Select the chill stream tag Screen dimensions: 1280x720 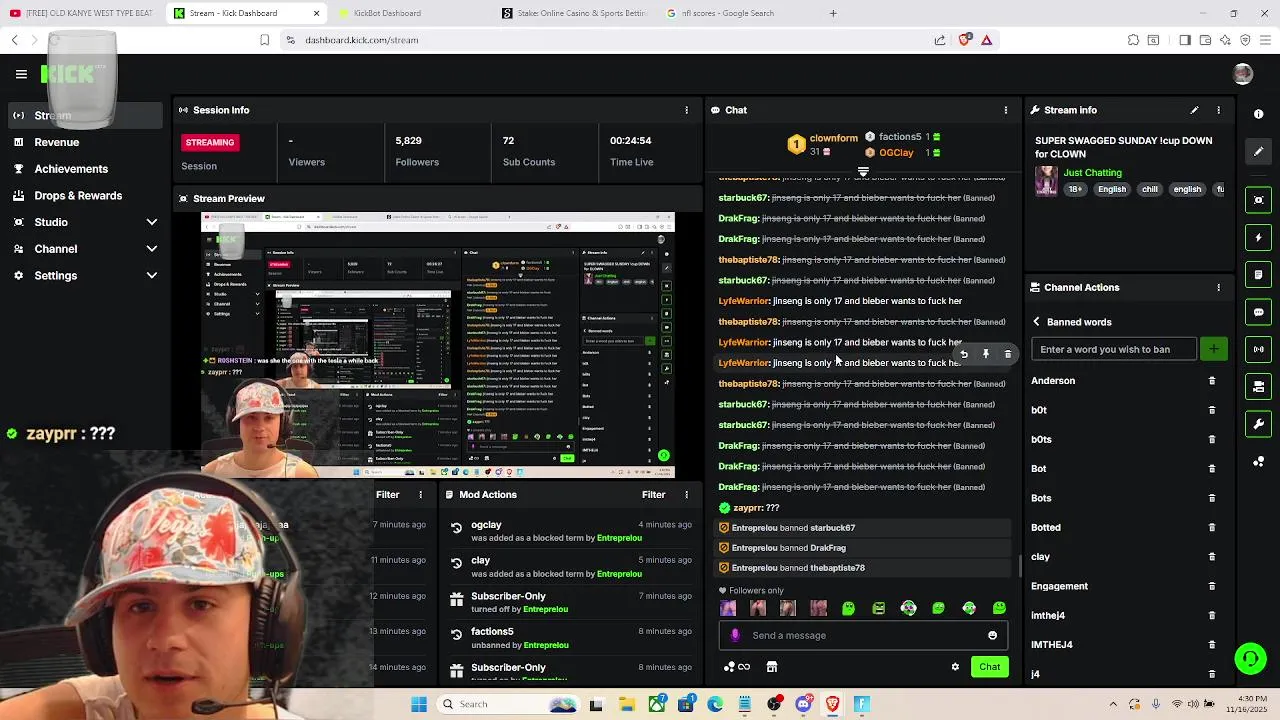(1150, 189)
